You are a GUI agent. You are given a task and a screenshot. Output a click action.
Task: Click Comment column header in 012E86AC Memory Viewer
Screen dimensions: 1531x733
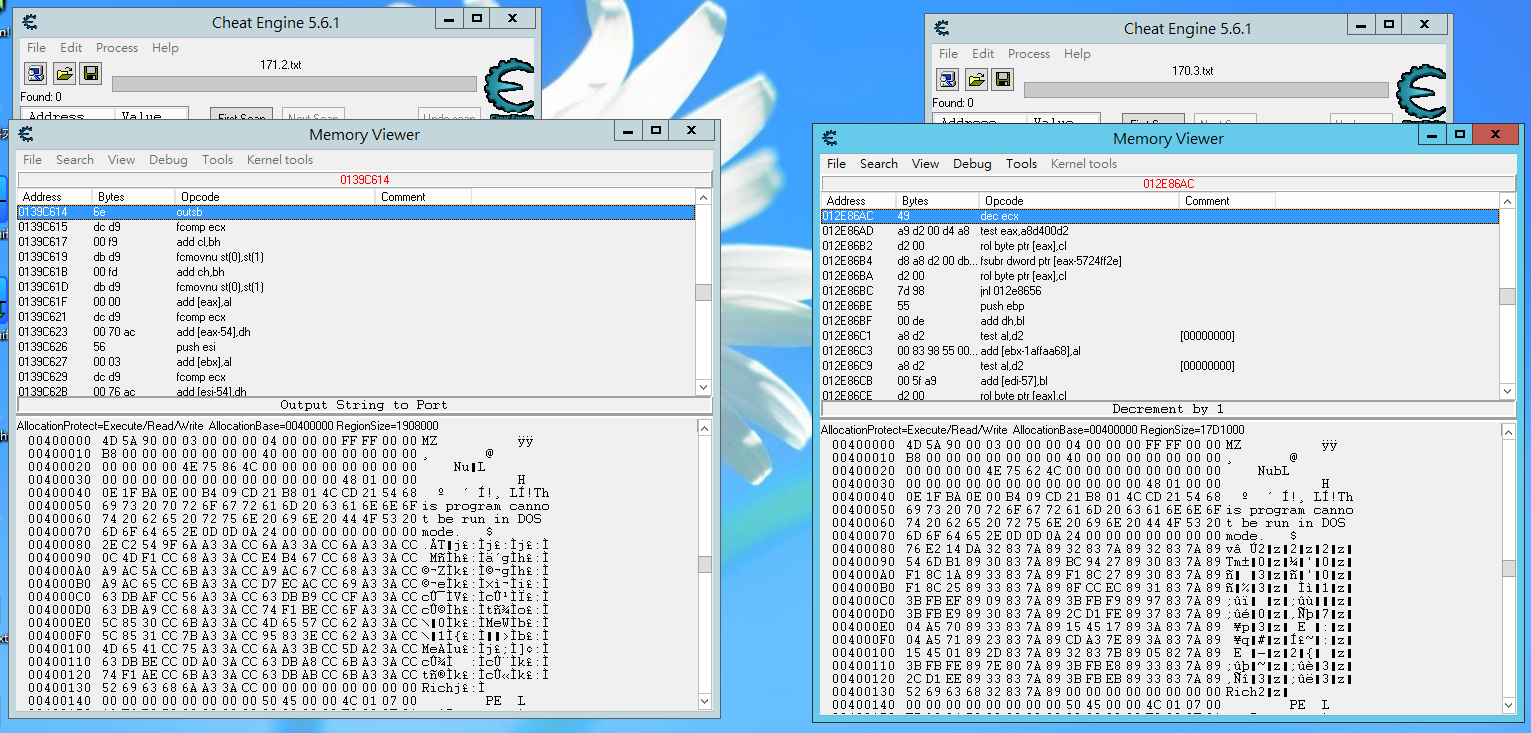[x=1225, y=201]
